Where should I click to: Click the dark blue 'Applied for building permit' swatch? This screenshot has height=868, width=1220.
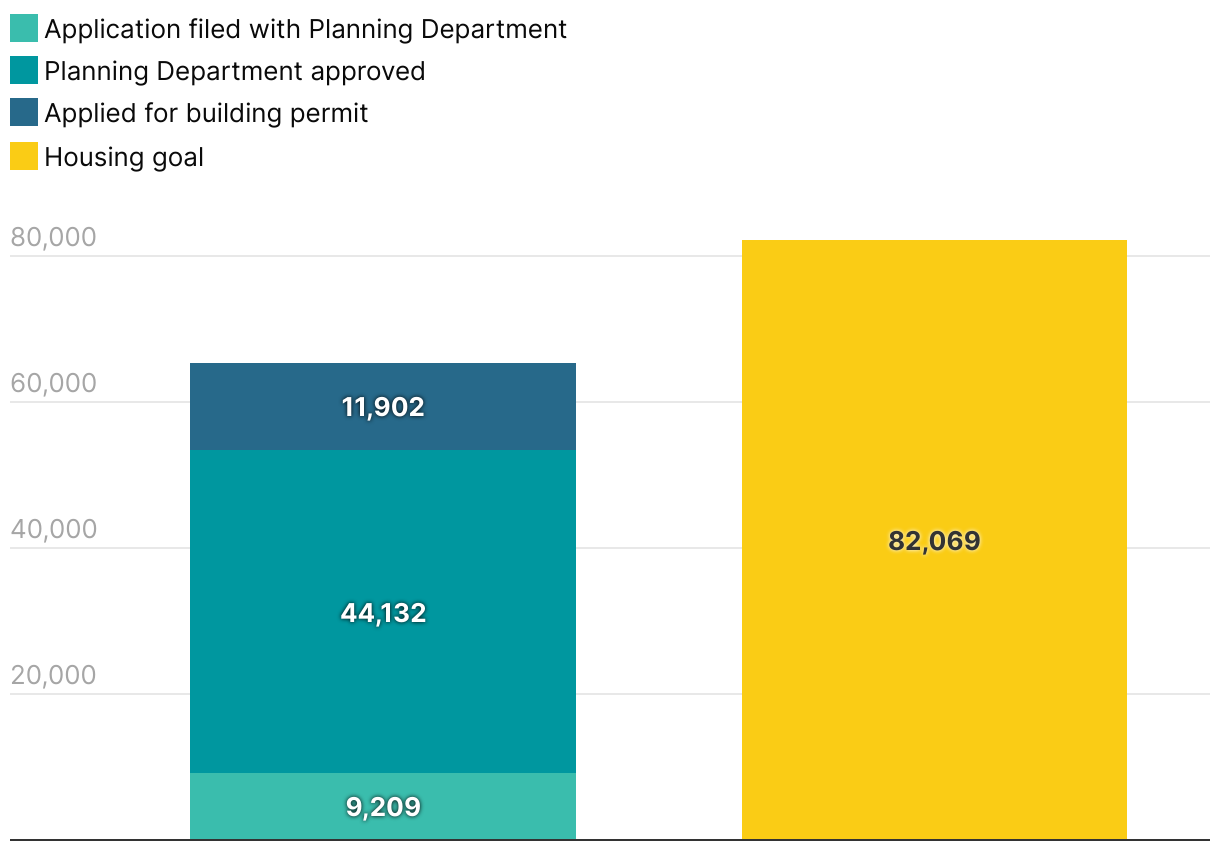tap(24, 113)
